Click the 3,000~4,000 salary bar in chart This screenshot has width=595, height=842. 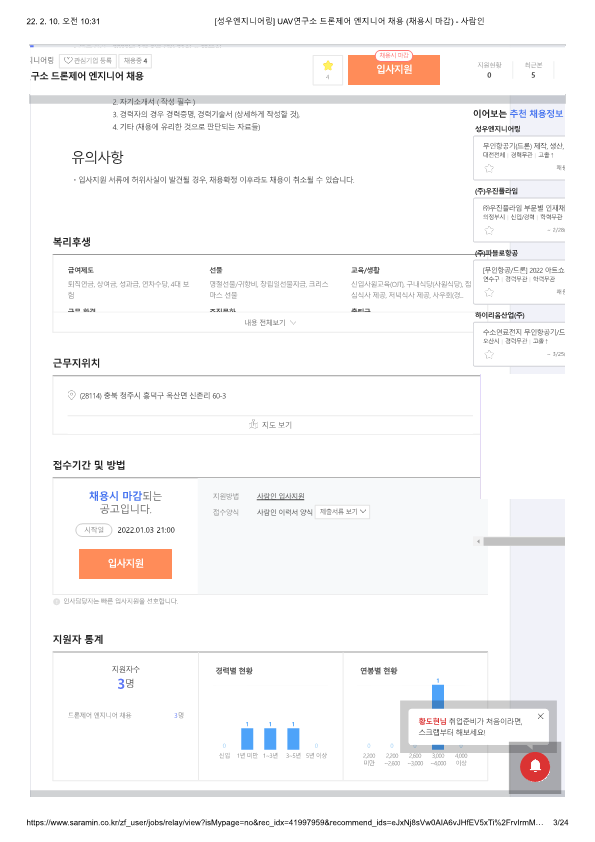coord(438,717)
